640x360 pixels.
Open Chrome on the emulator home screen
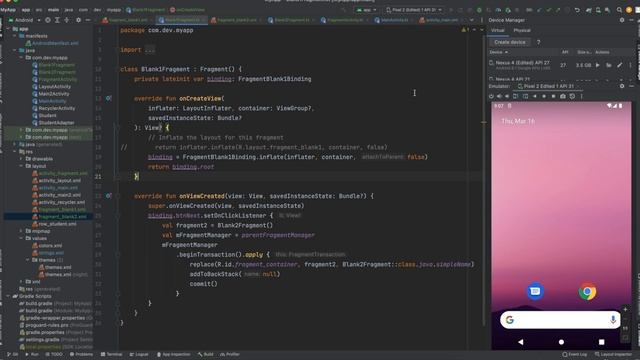tap(587, 291)
